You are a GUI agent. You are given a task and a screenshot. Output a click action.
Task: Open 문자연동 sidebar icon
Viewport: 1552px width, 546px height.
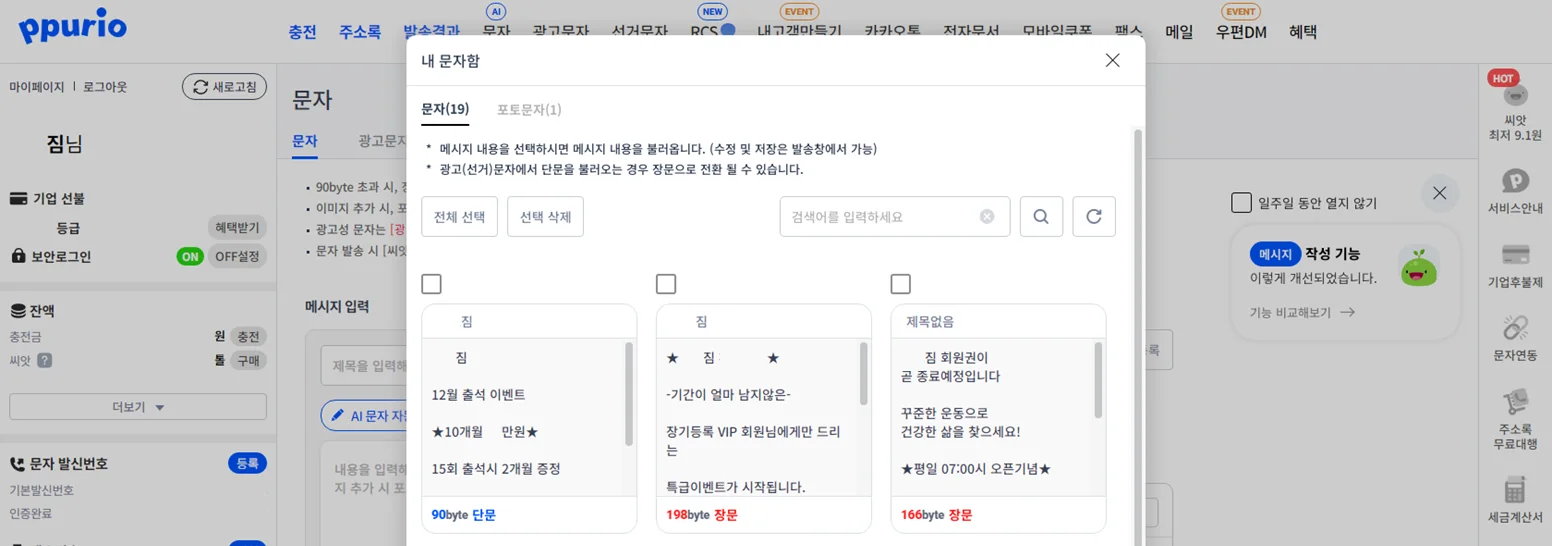click(1515, 338)
